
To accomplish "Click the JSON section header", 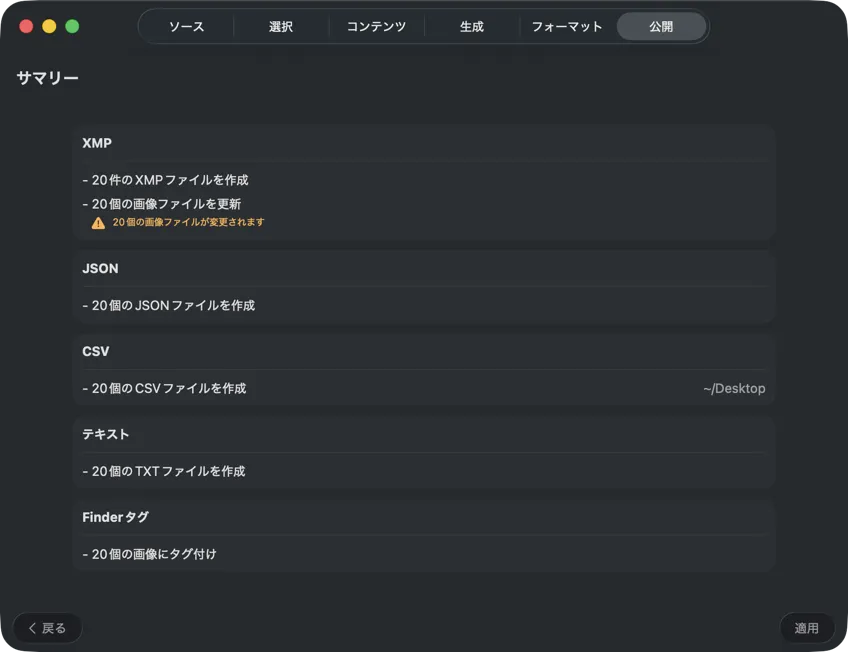I will point(99,268).
